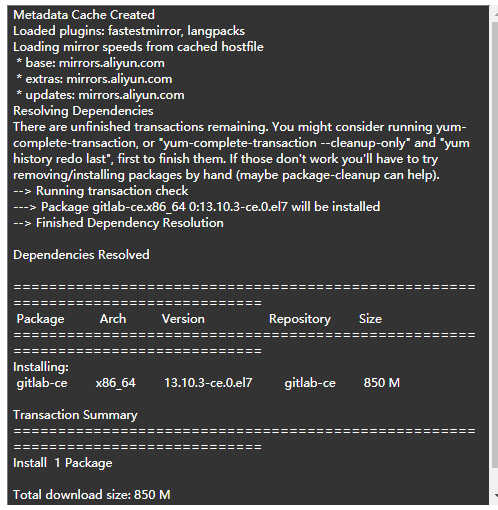
Task: Click the 'Transaction Summary' heading
Action: tap(75, 415)
